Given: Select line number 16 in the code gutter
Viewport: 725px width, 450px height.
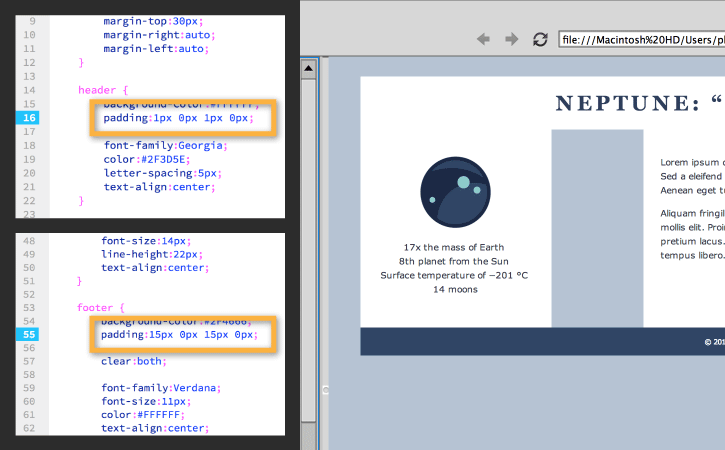Looking at the screenshot, I should pyautogui.click(x=28, y=118).
